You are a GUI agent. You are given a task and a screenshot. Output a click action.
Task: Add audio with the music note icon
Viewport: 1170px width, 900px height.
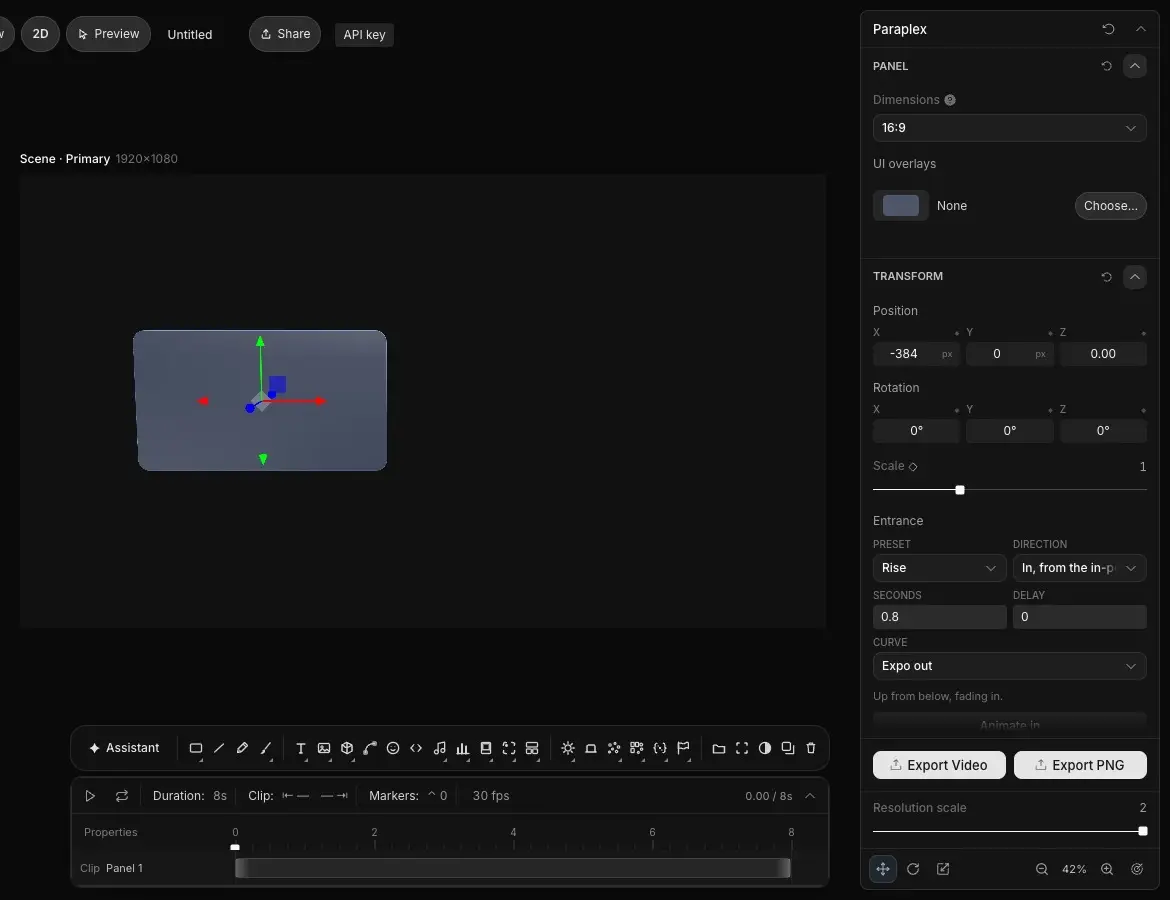(x=439, y=748)
